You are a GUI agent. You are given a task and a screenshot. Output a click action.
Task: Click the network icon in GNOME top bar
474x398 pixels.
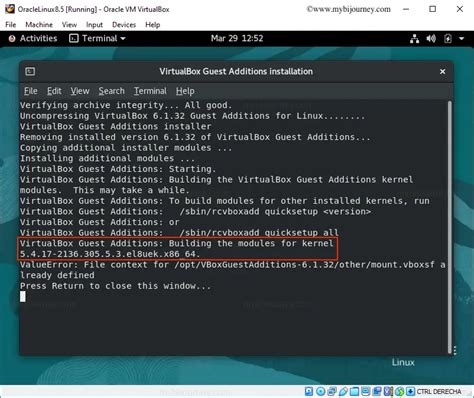coord(414,39)
